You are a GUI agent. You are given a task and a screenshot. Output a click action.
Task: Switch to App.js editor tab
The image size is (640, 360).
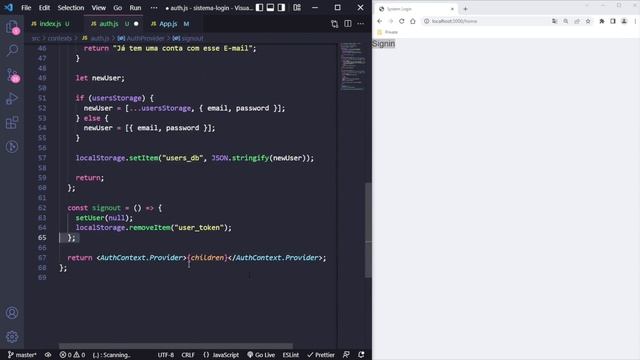pyautogui.click(x=169, y=24)
